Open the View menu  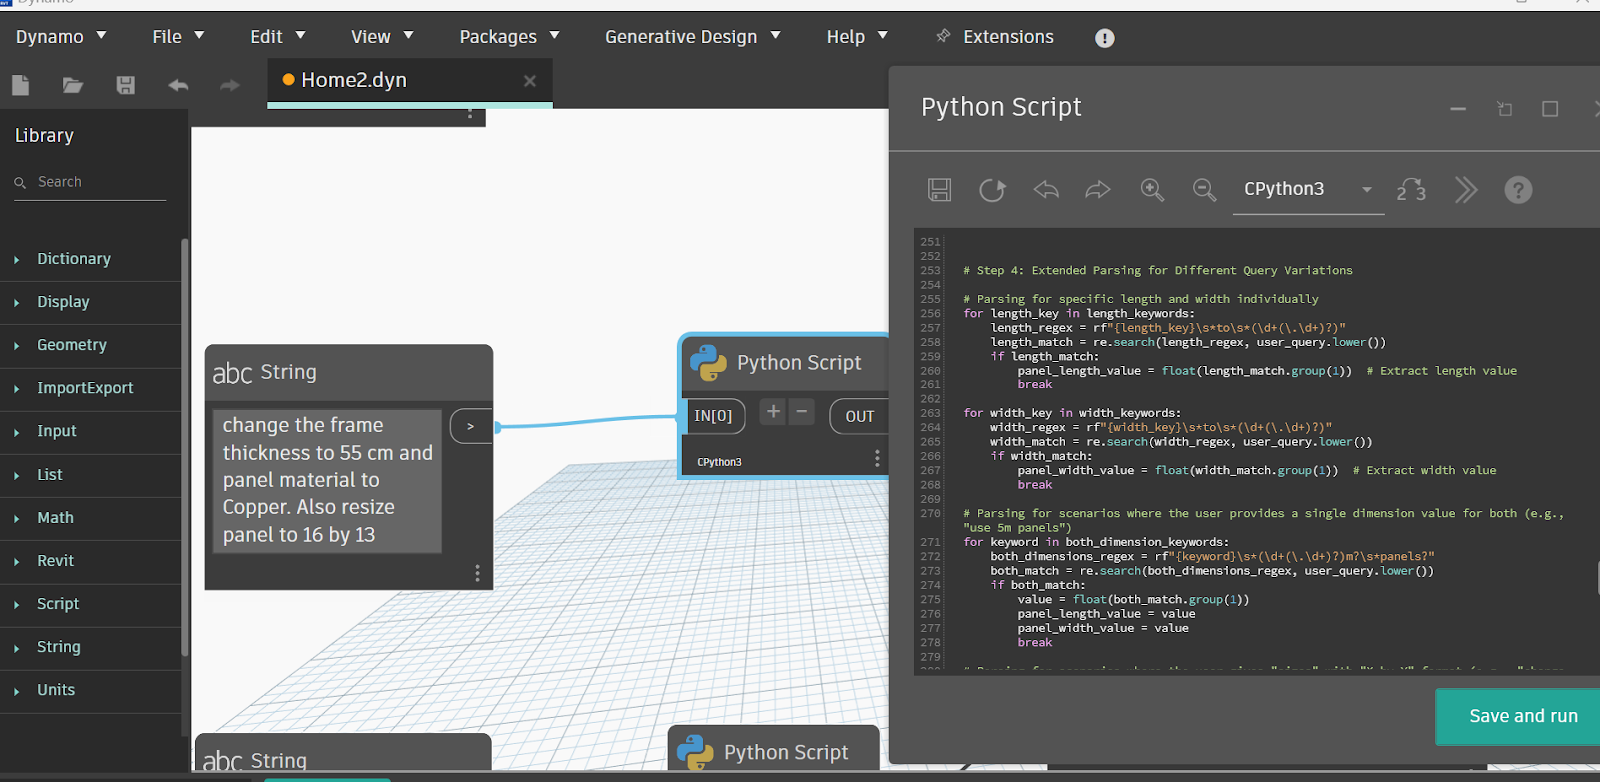point(382,37)
